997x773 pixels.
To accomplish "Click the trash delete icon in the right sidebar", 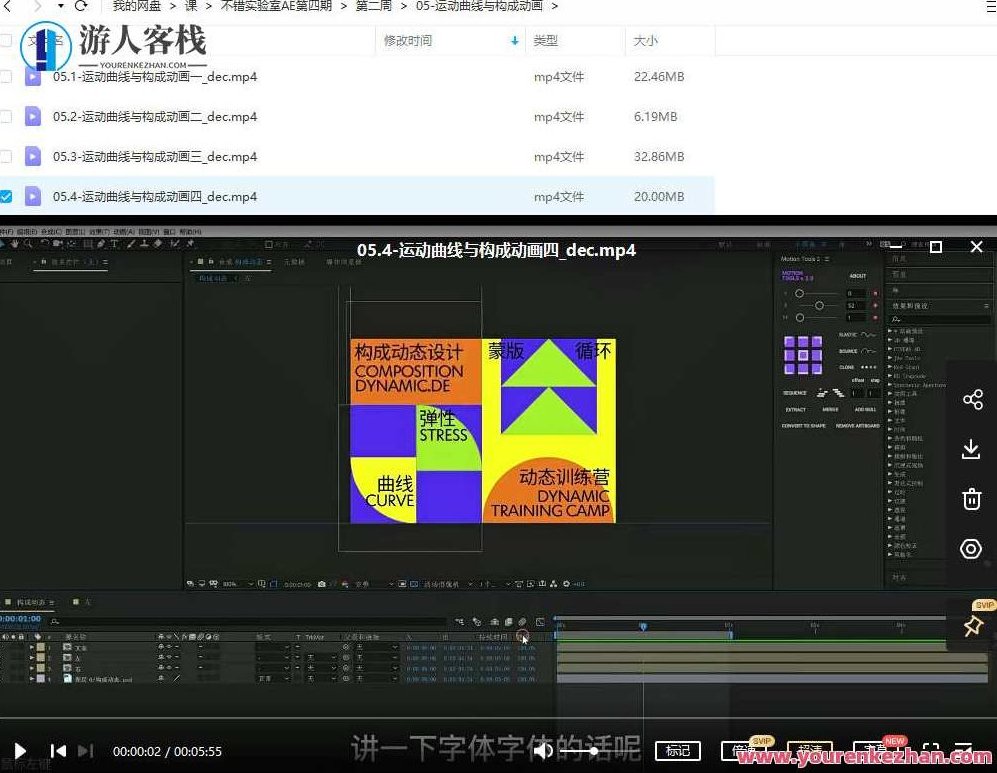I will pyautogui.click(x=971, y=498).
